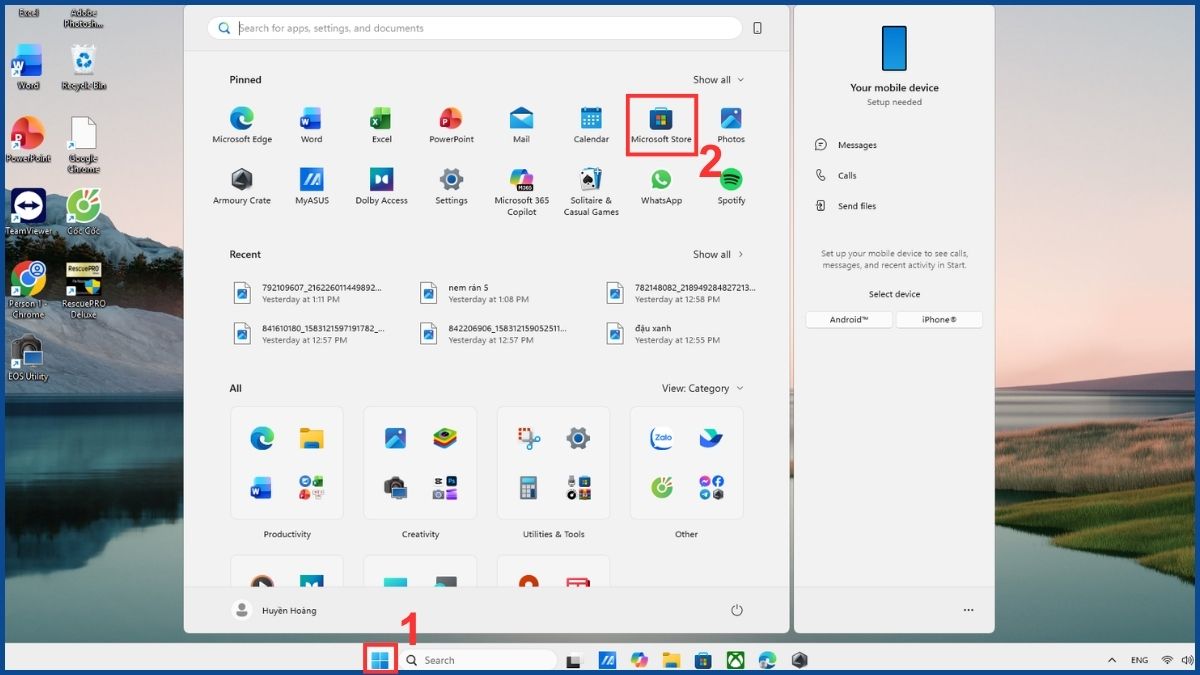Screen dimensions: 1200x675
Task: Open Edge in the Productivity group
Action: (262, 438)
